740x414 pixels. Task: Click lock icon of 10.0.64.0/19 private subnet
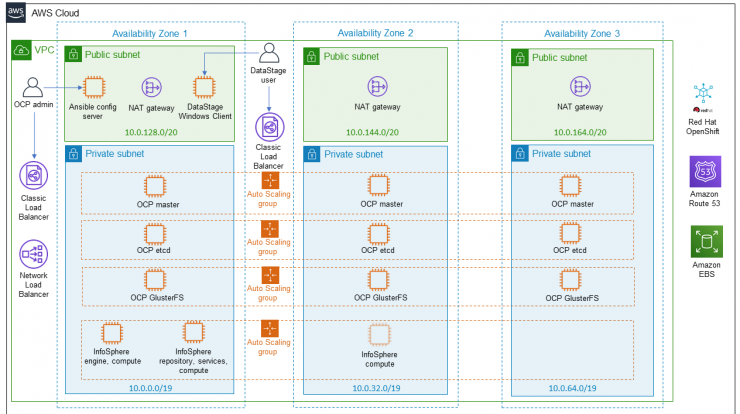click(520, 154)
